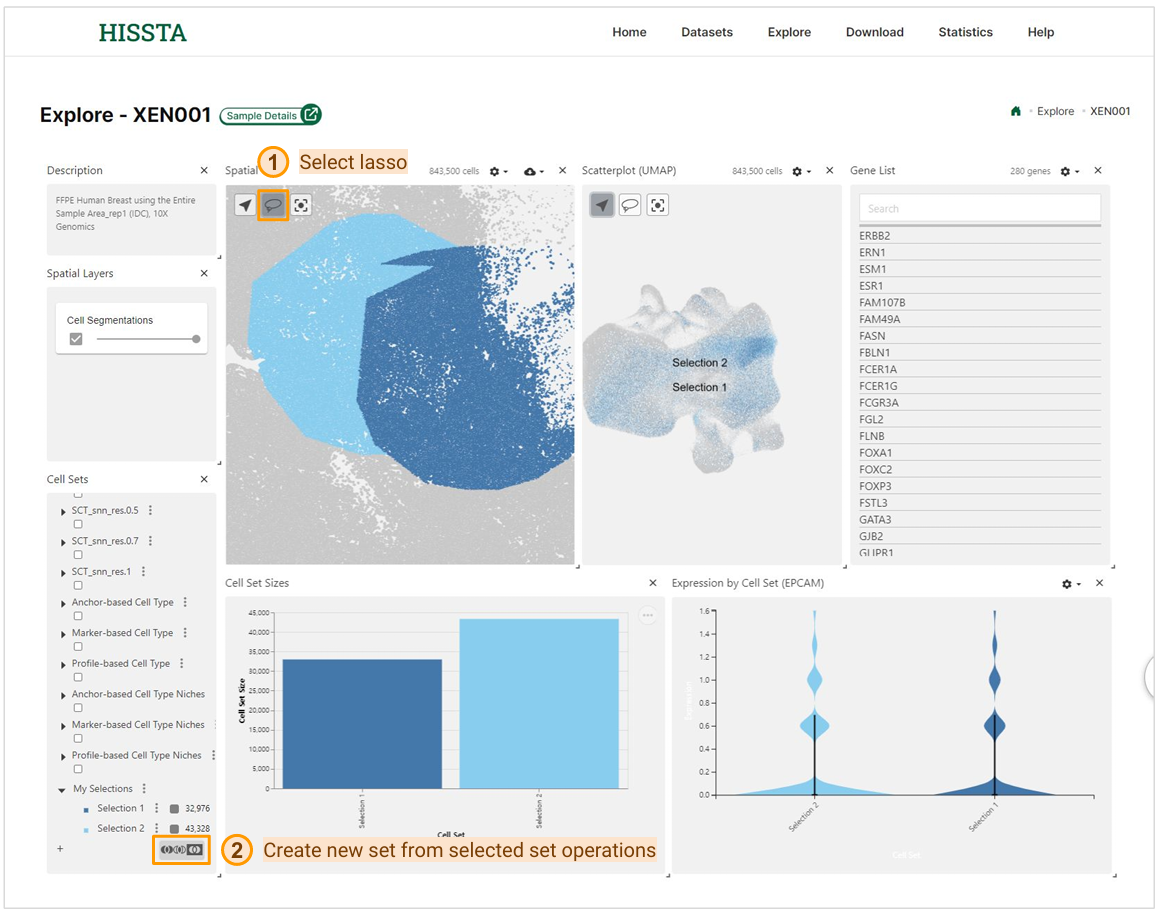Select the pointer tool in Spatial view

tap(245, 205)
